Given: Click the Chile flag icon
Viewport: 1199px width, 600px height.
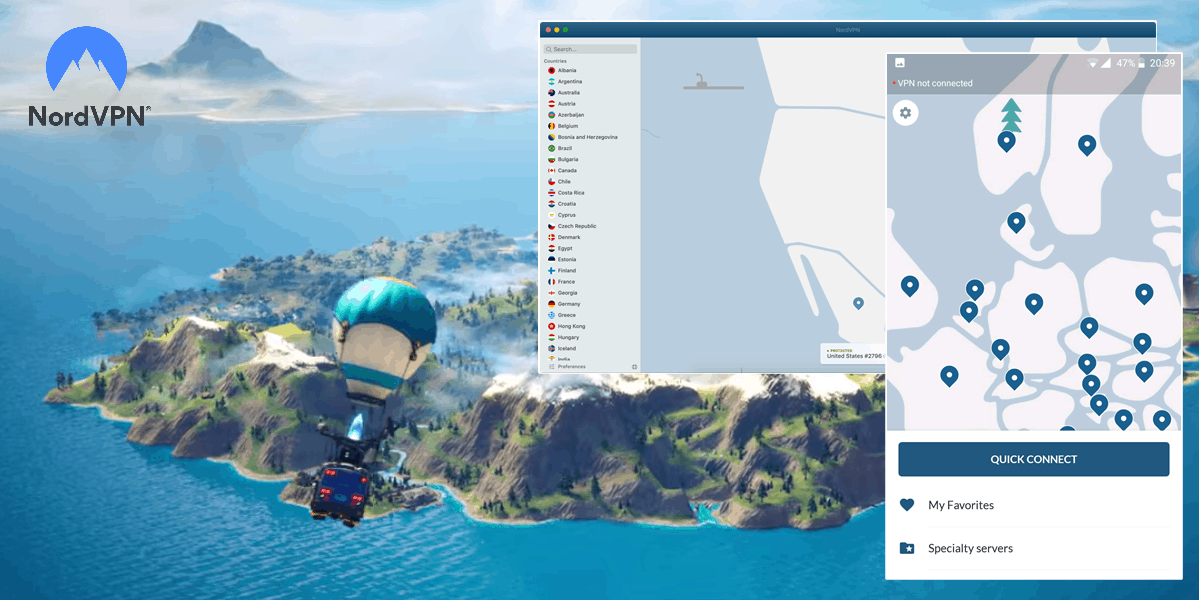Looking at the screenshot, I should pos(551,182).
